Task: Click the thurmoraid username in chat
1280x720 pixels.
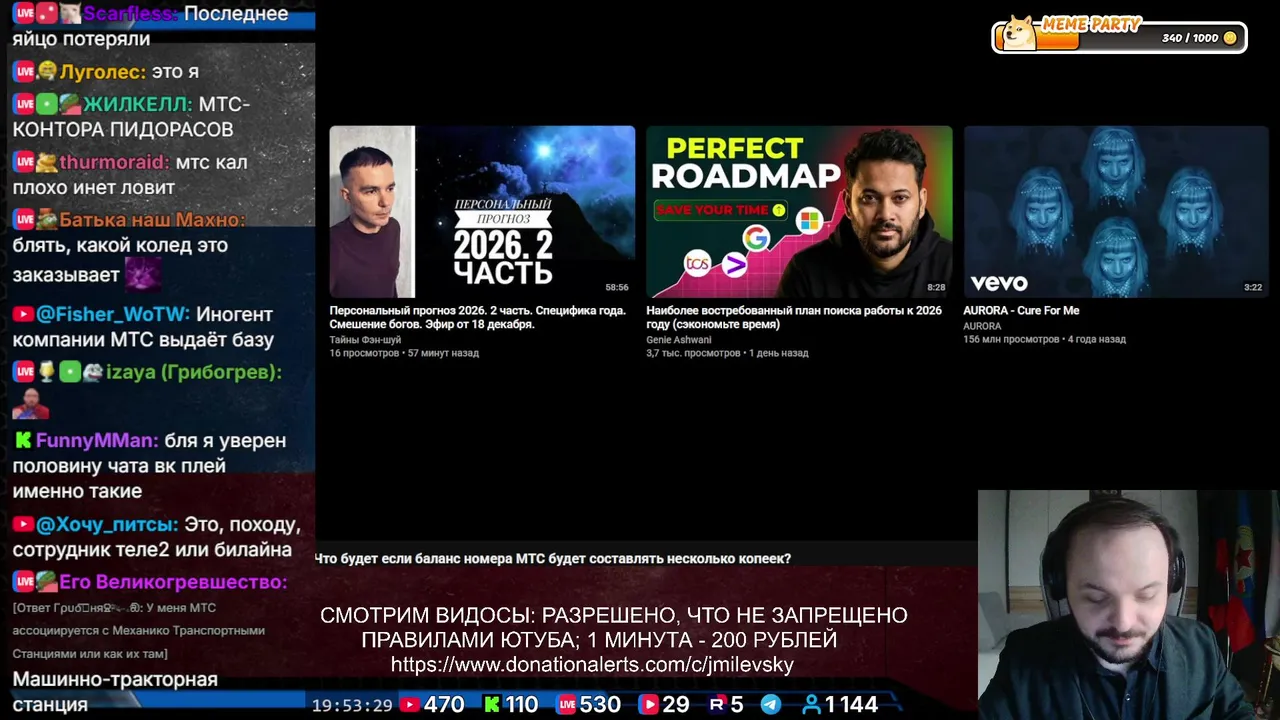Action: point(114,162)
